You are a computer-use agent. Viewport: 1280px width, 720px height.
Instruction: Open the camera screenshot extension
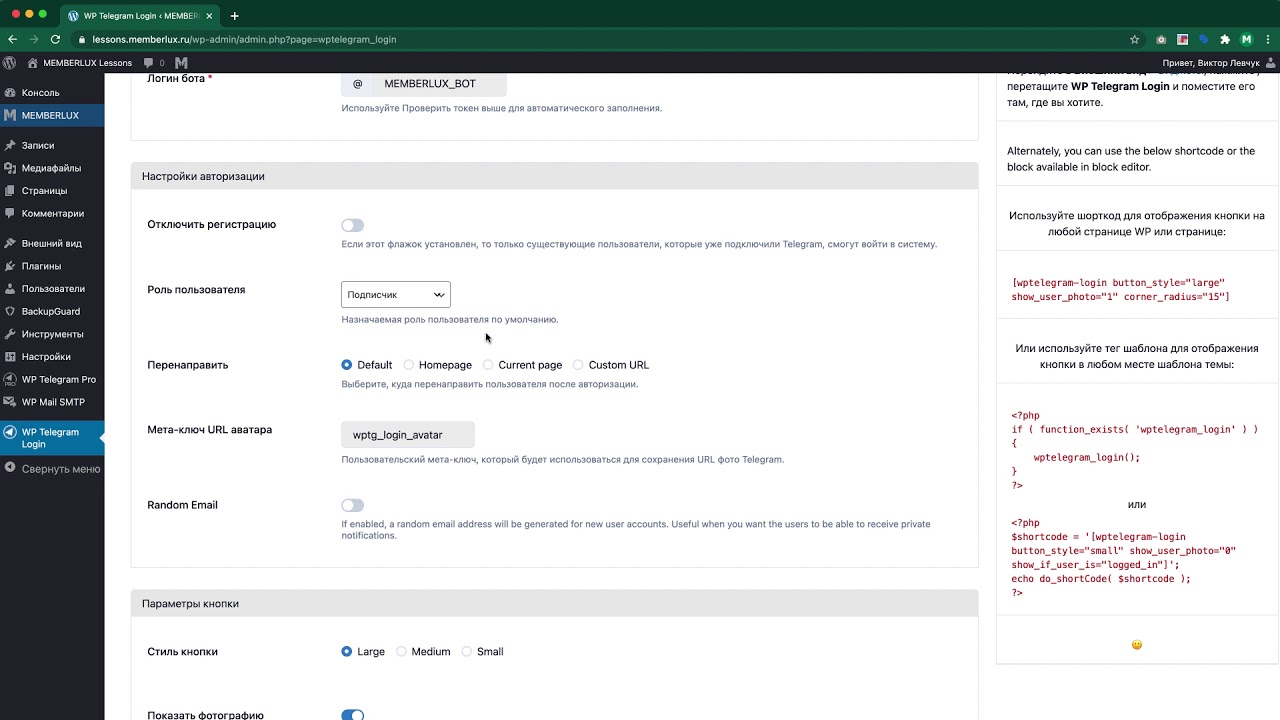(x=1161, y=39)
